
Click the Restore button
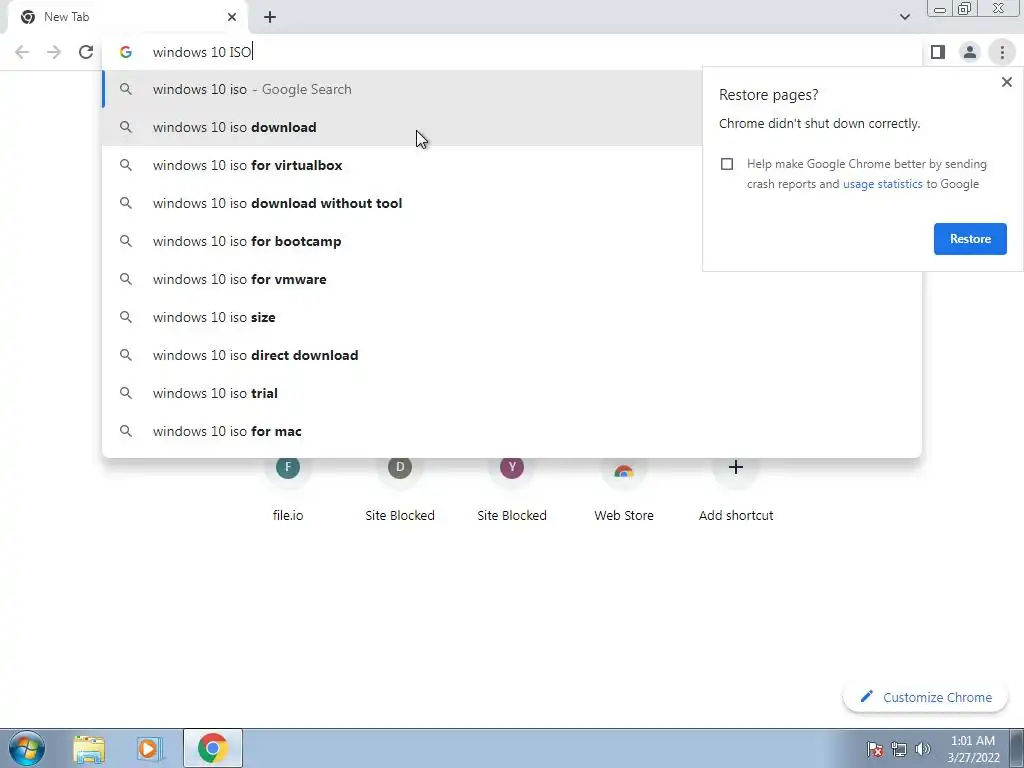click(x=970, y=239)
